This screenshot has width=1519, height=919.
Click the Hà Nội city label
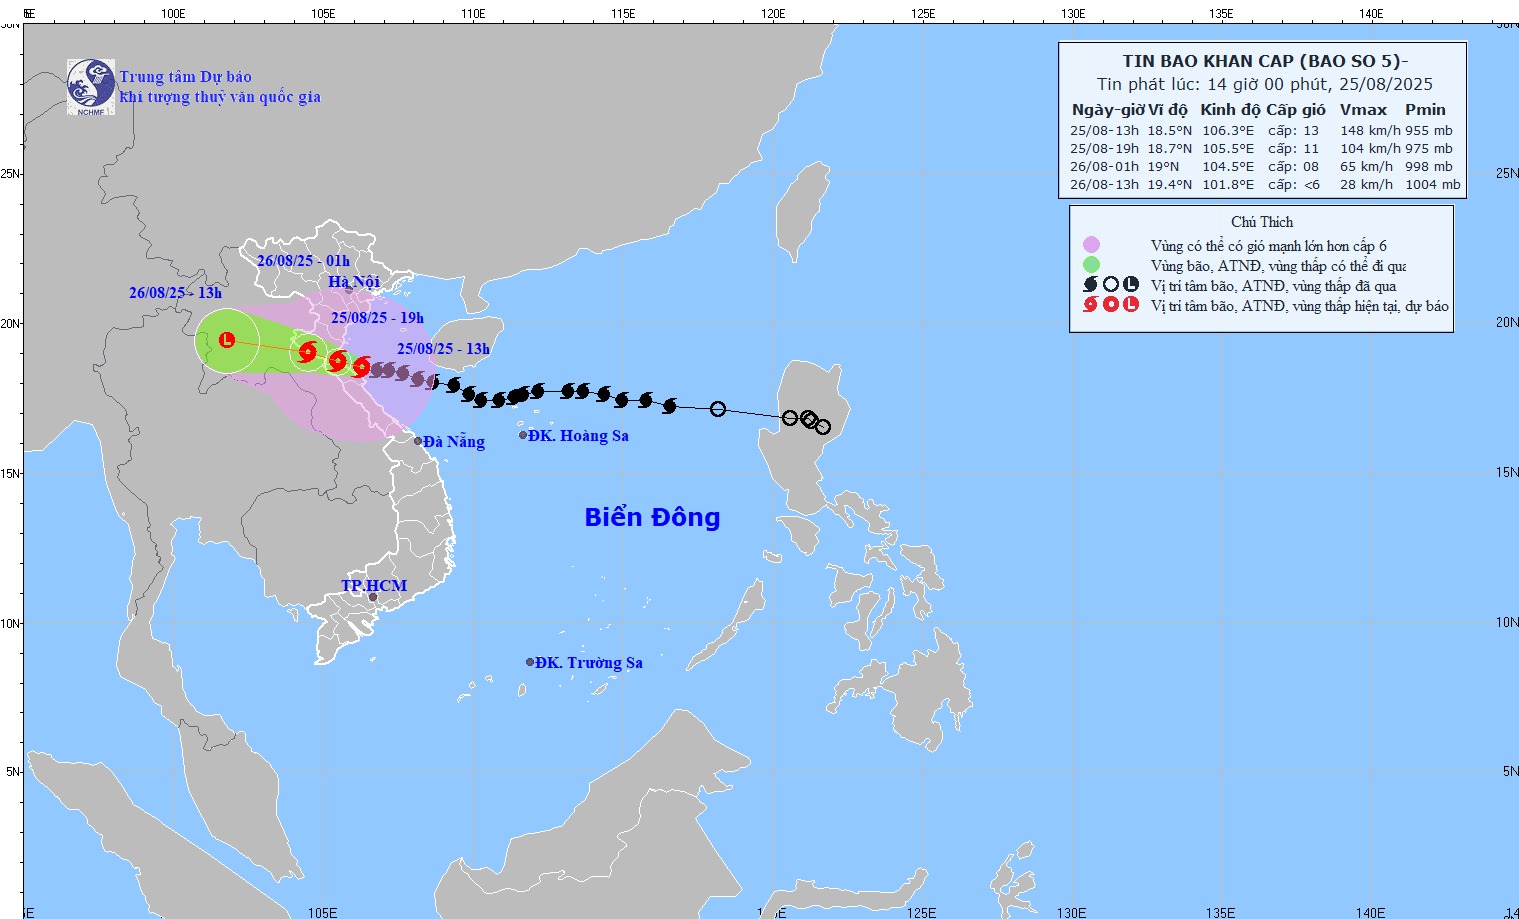[x=354, y=282]
